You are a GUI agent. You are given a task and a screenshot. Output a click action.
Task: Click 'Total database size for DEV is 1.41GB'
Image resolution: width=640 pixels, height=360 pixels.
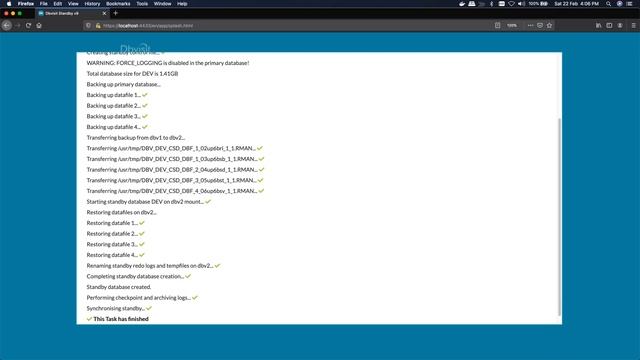pyautogui.click(x=132, y=73)
